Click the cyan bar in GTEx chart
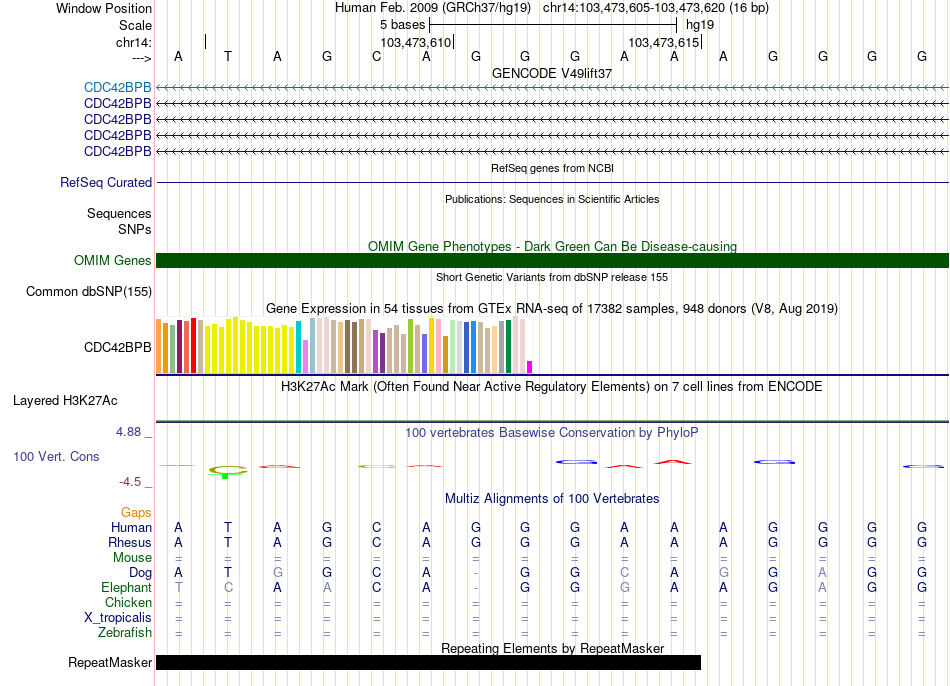 [x=299, y=347]
